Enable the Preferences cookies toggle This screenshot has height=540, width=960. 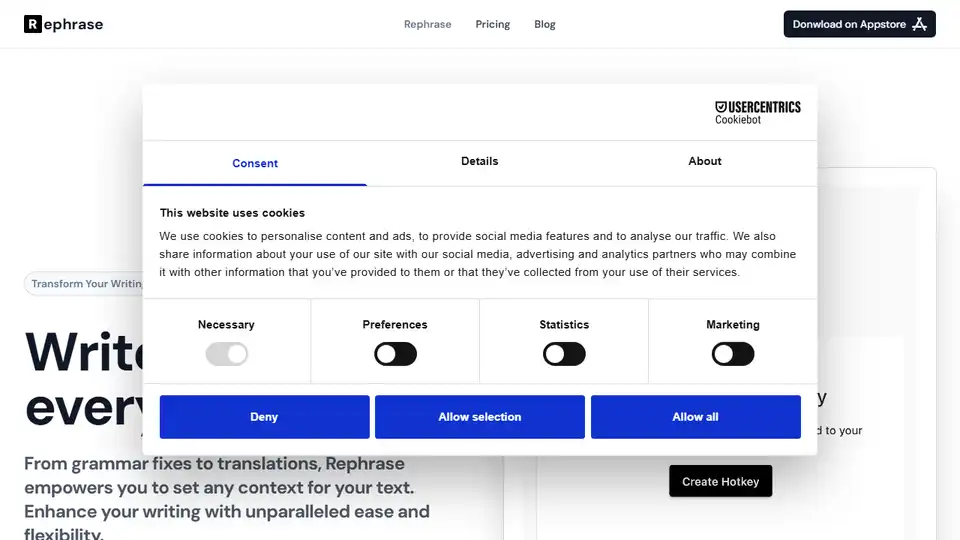pos(395,354)
